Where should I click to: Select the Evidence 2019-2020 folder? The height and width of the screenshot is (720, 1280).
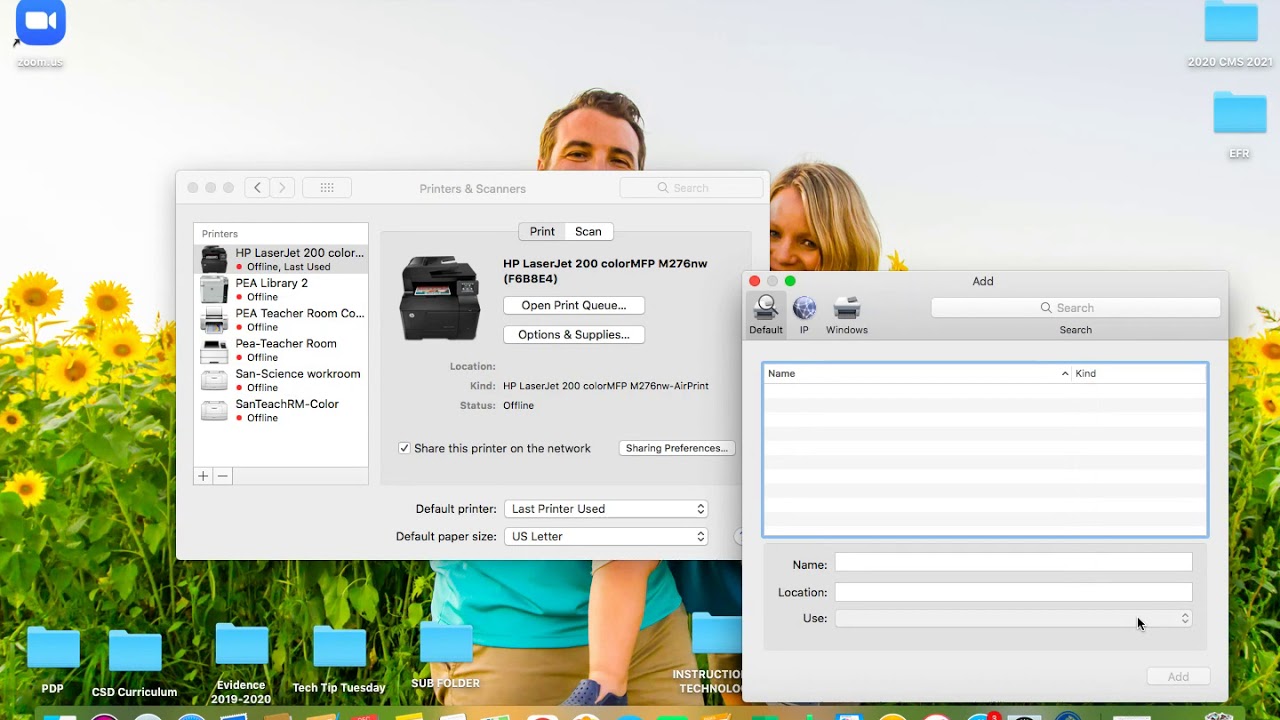241,664
